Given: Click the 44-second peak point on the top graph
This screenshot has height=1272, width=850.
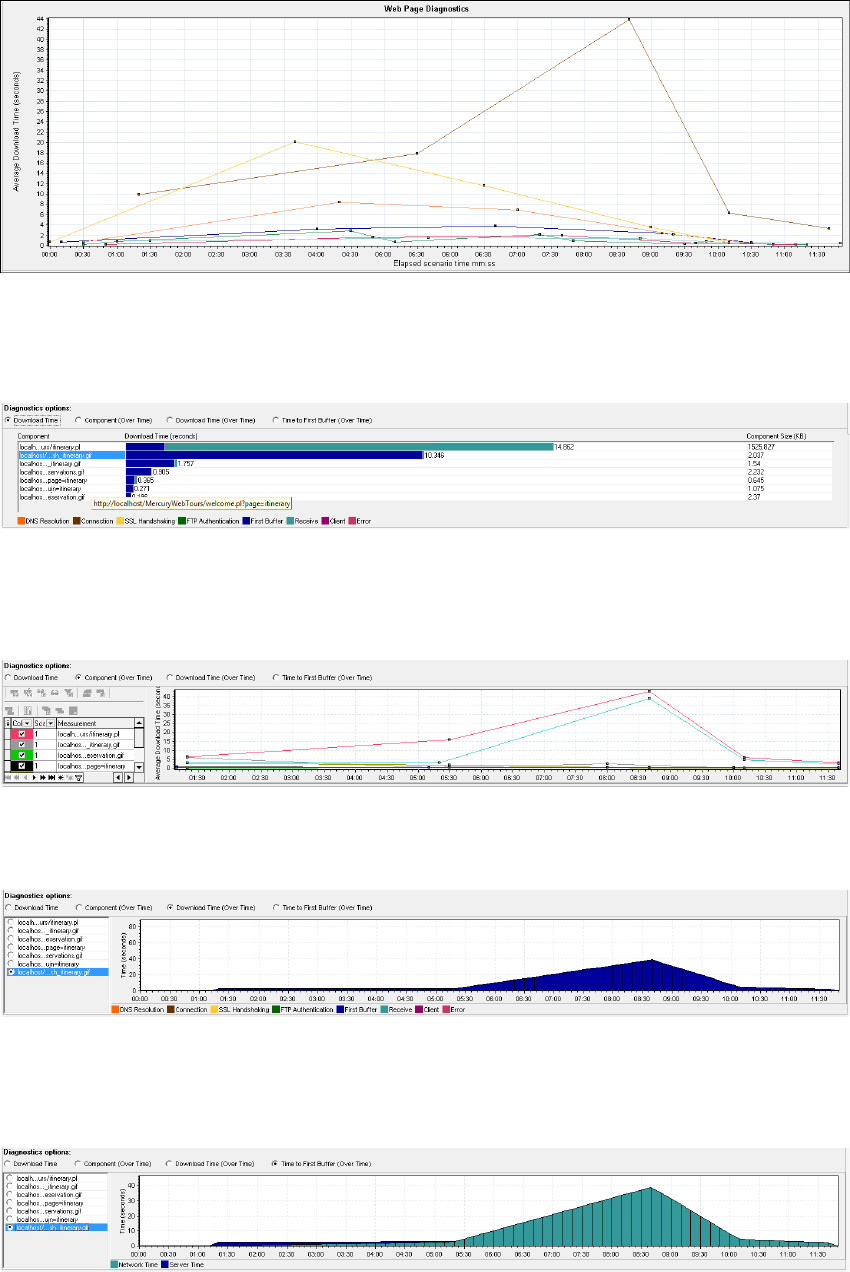Looking at the screenshot, I should click(629, 19).
